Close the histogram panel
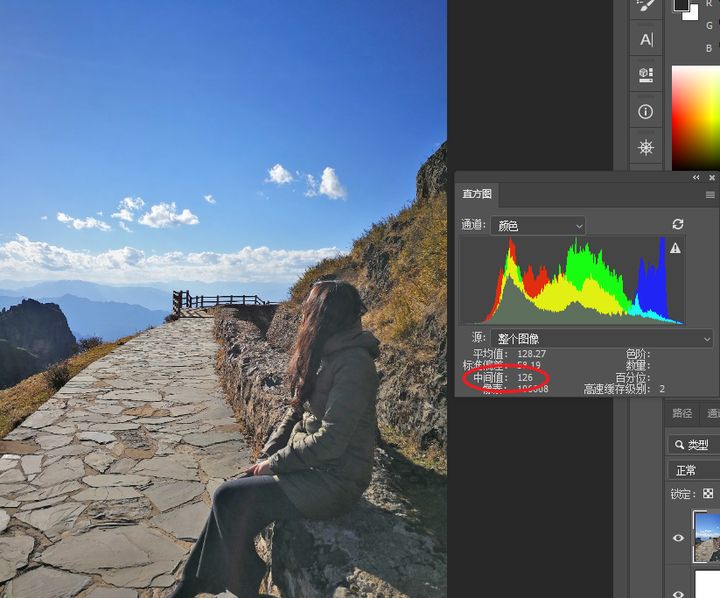The image size is (720, 598). click(712, 177)
